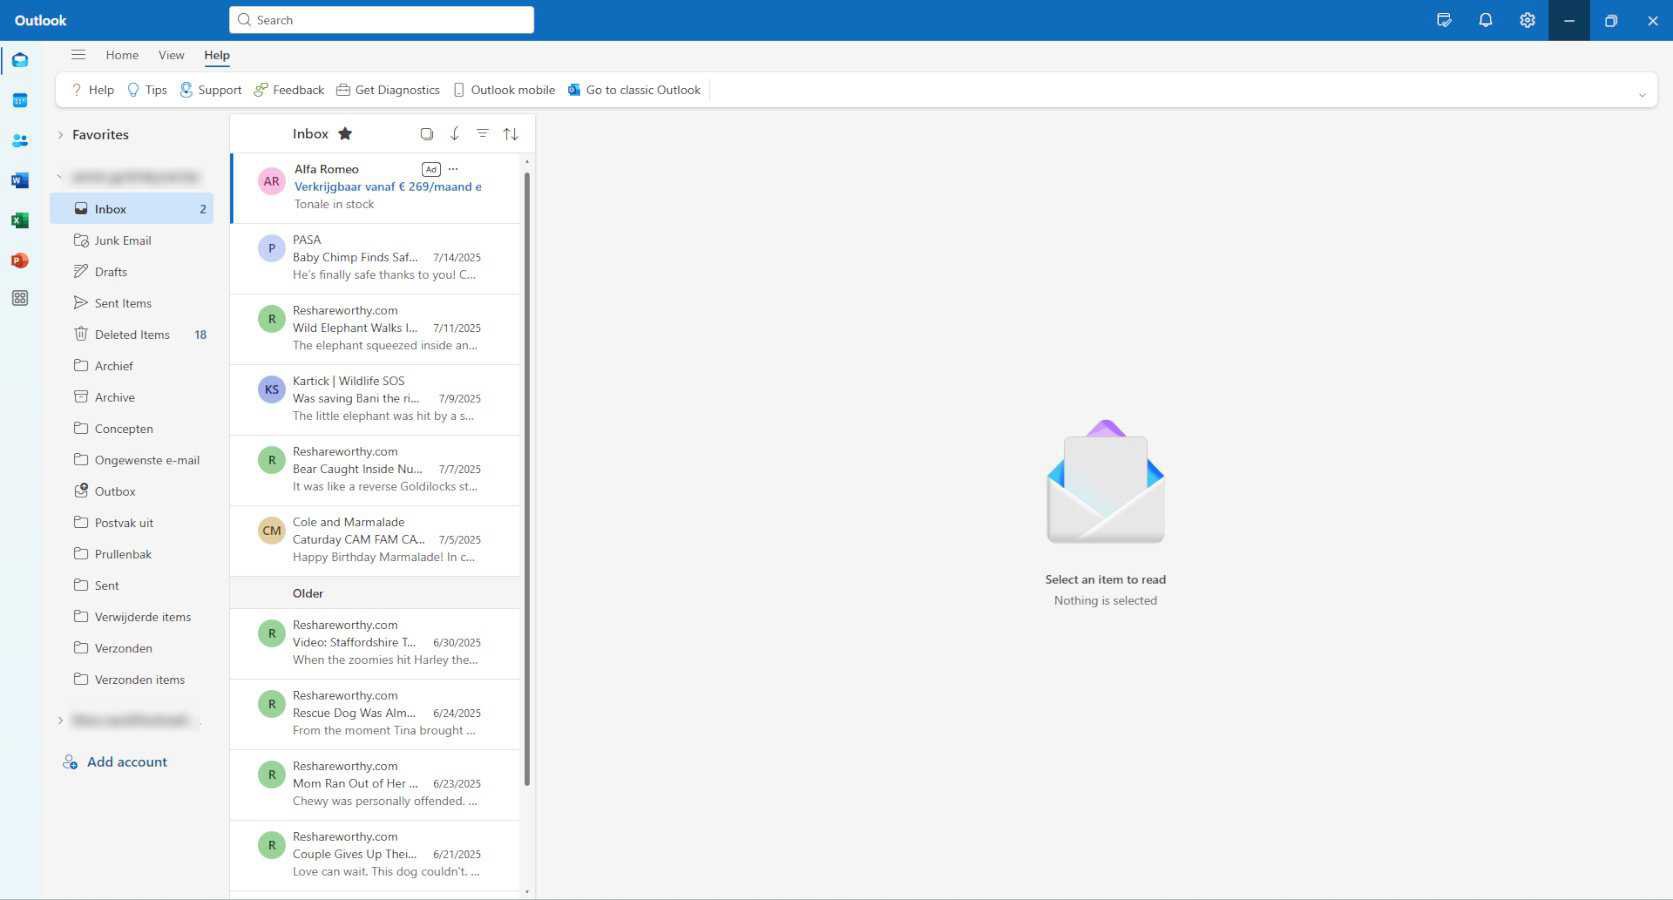
Task: Open the Drafts folder
Action: click(132, 272)
